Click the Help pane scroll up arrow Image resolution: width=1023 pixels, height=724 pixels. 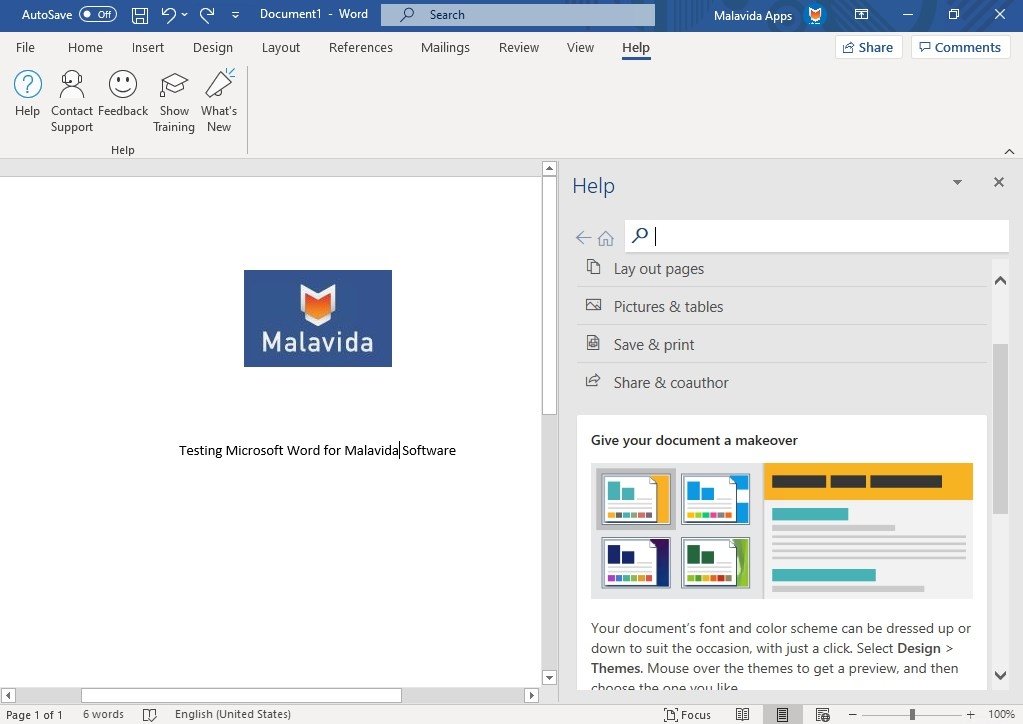click(1000, 280)
